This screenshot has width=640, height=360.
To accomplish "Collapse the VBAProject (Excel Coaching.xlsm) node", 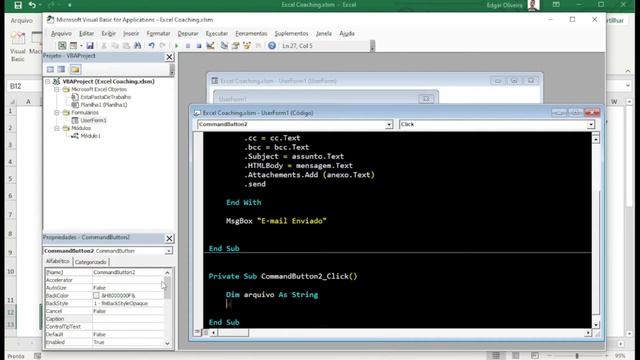I will [x=48, y=82].
